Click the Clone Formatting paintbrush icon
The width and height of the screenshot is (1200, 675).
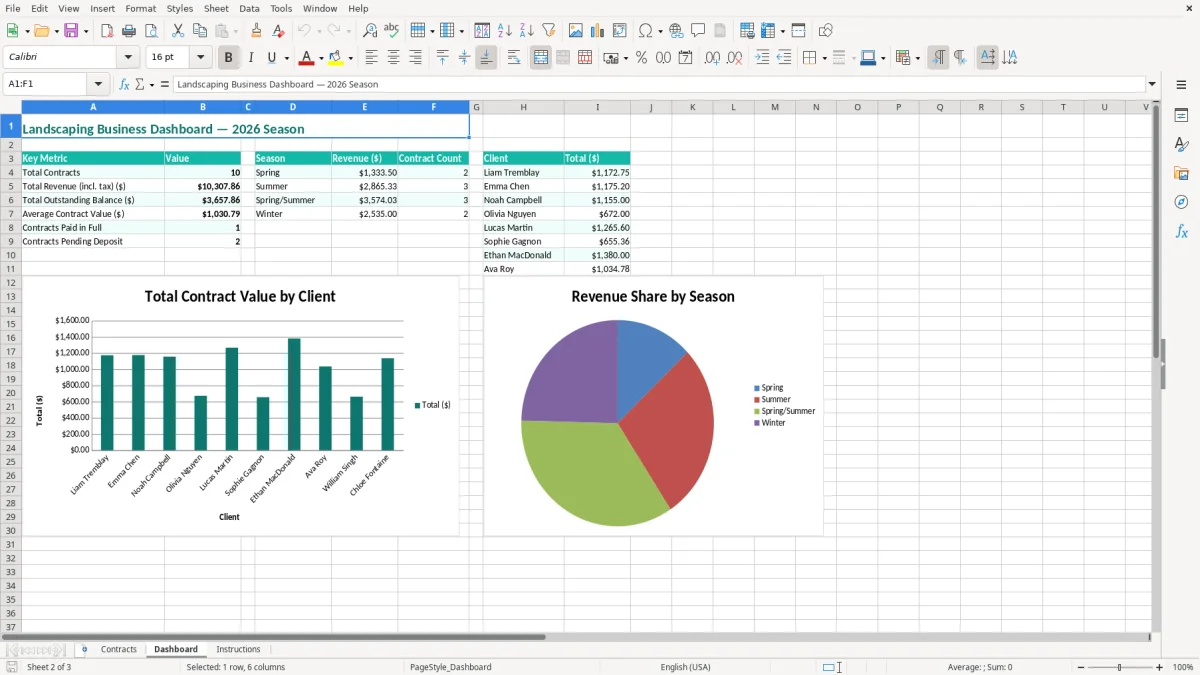[x=257, y=31]
